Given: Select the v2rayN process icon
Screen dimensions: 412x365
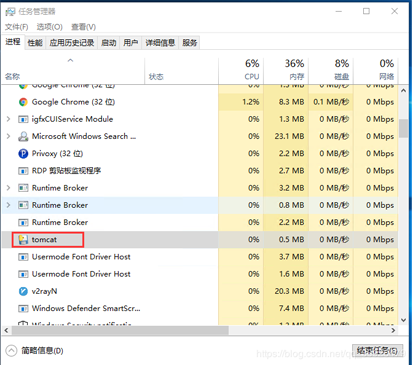Looking at the screenshot, I should coord(23,291).
